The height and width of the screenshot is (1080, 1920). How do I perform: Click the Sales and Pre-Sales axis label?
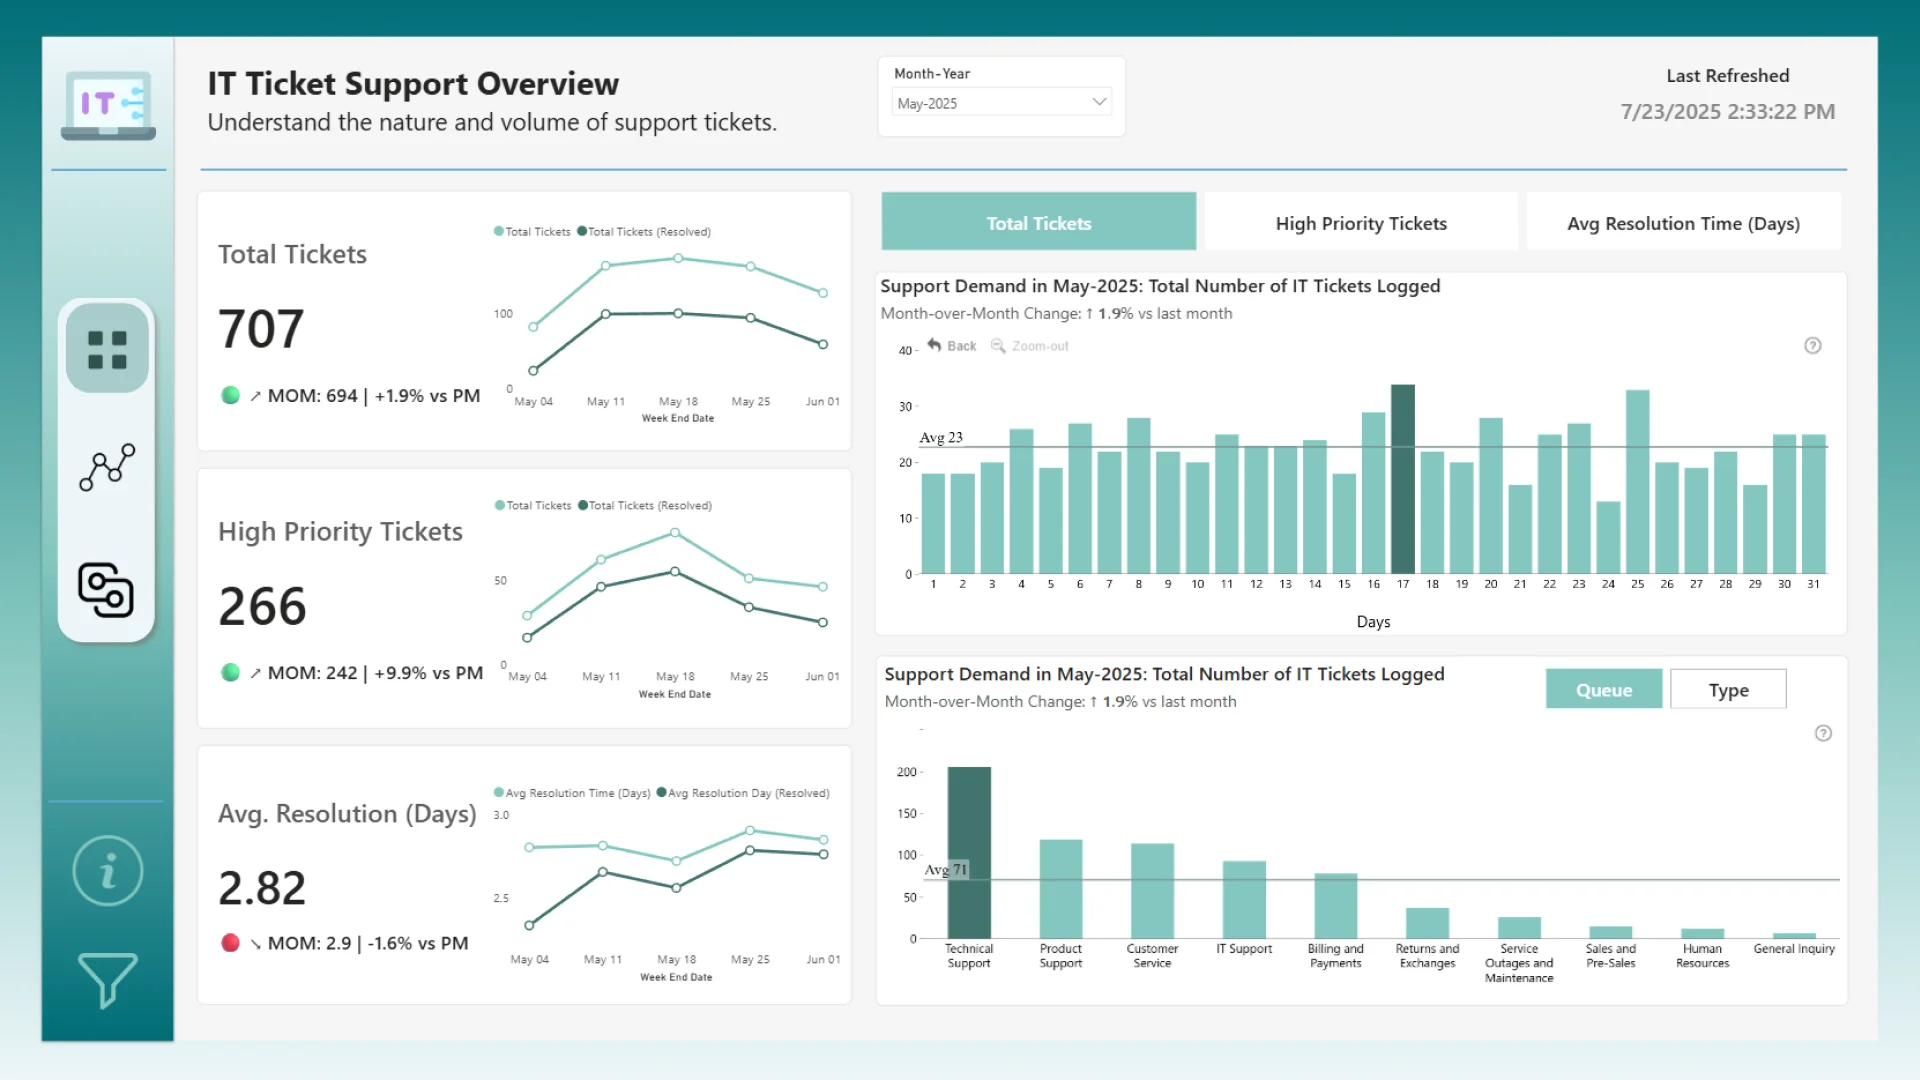[x=1610, y=956]
